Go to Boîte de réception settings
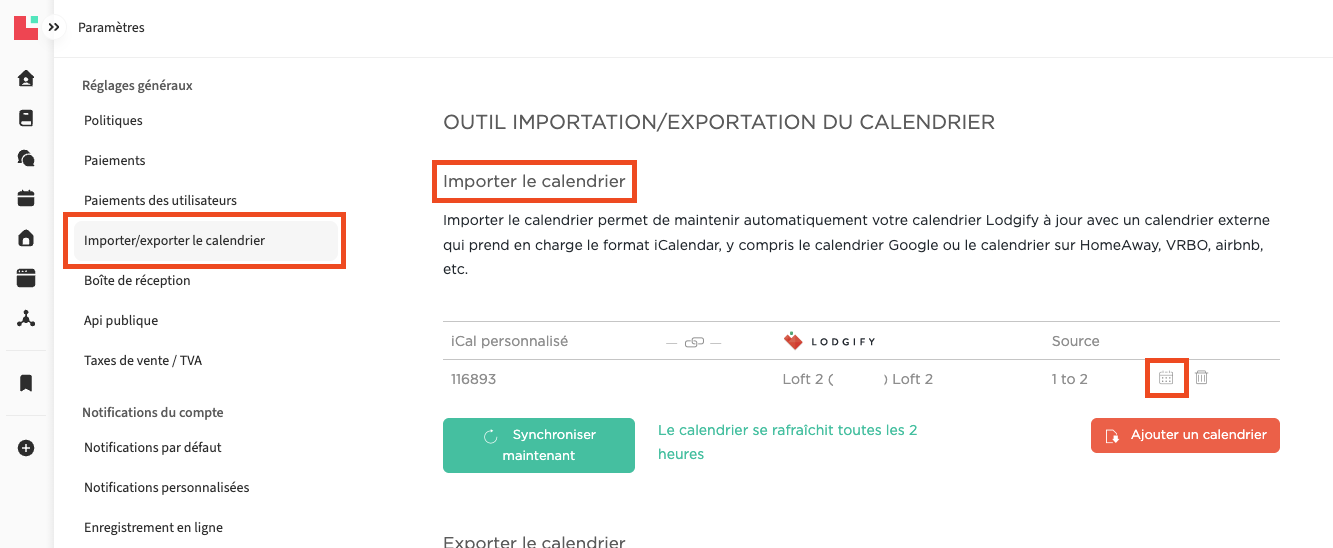Viewport: 1333px width, 548px height. 137,280
